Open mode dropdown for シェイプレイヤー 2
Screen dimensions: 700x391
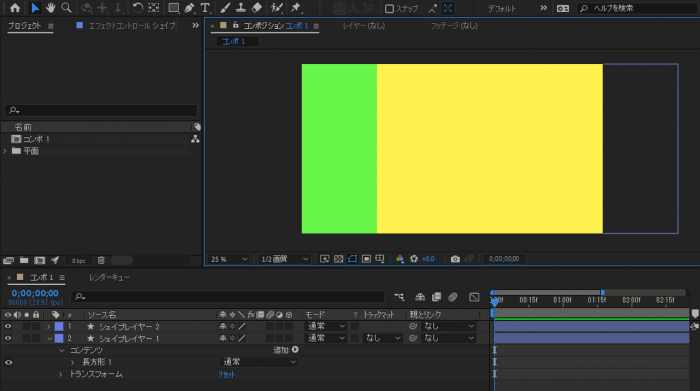tap(325, 326)
